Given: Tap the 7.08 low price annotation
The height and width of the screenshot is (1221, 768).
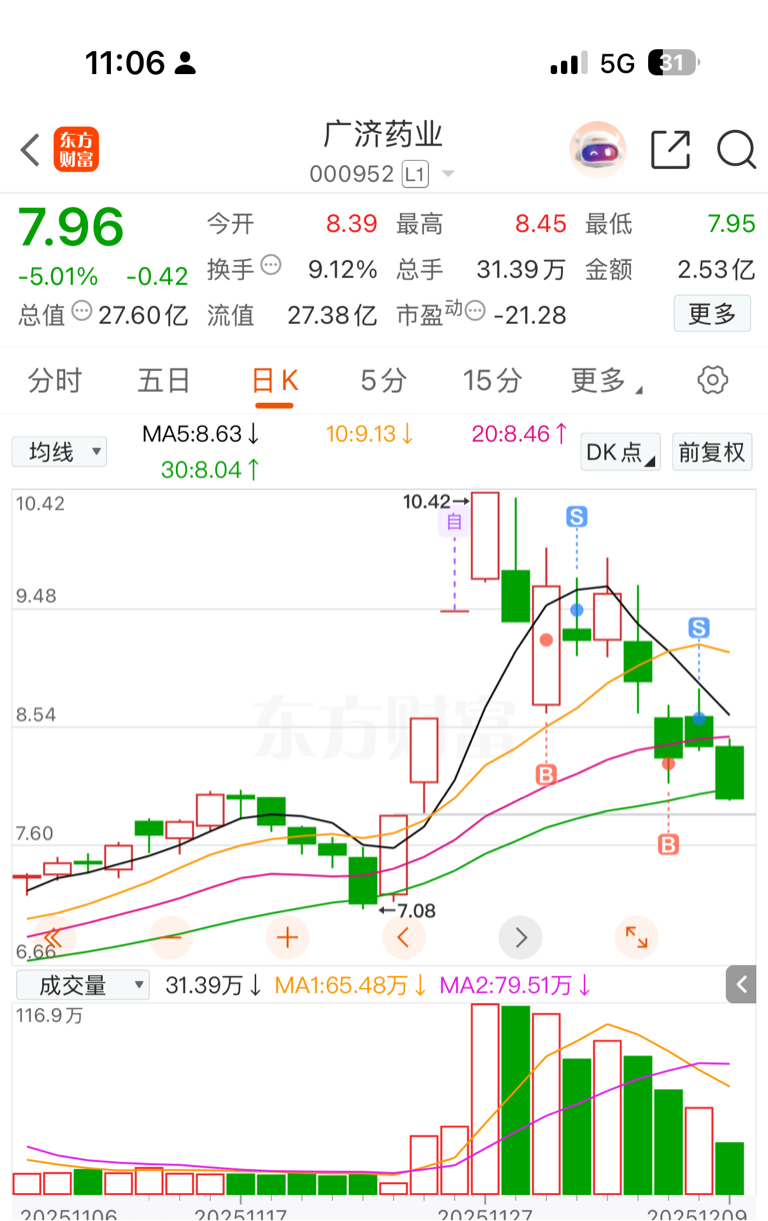Looking at the screenshot, I should pyautogui.click(x=408, y=911).
